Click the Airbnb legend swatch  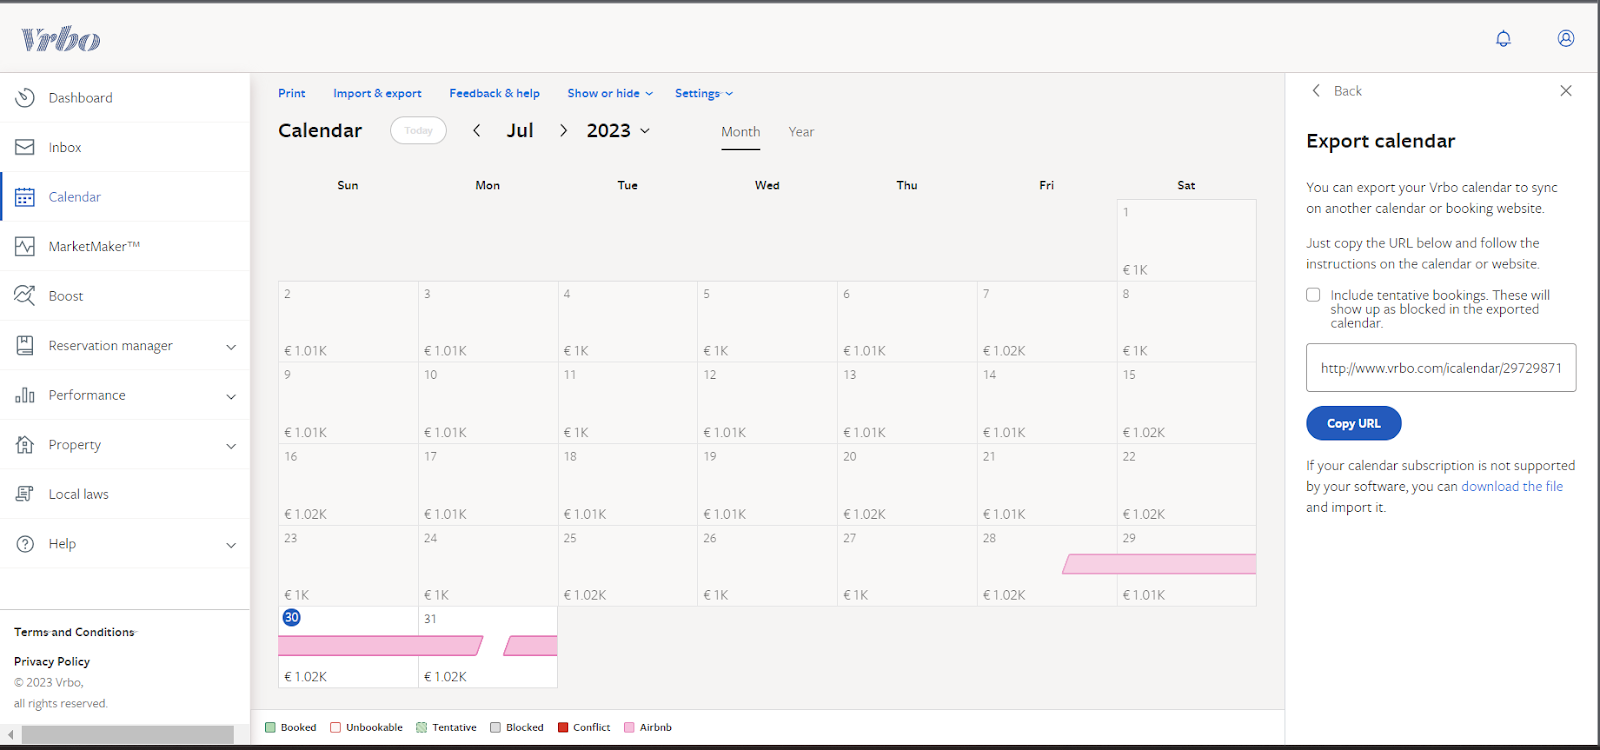coord(629,727)
